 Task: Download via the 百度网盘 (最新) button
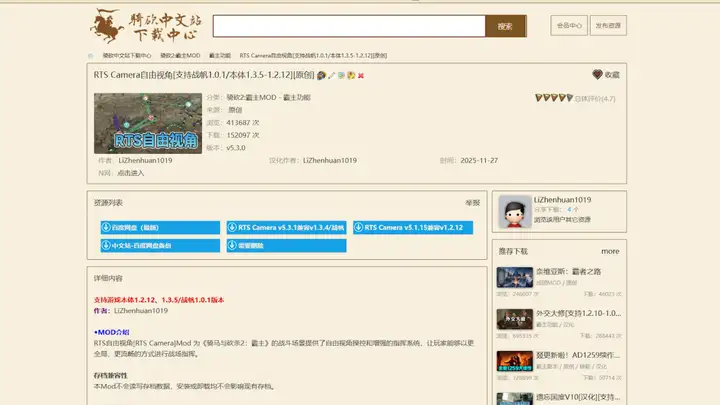coord(160,227)
